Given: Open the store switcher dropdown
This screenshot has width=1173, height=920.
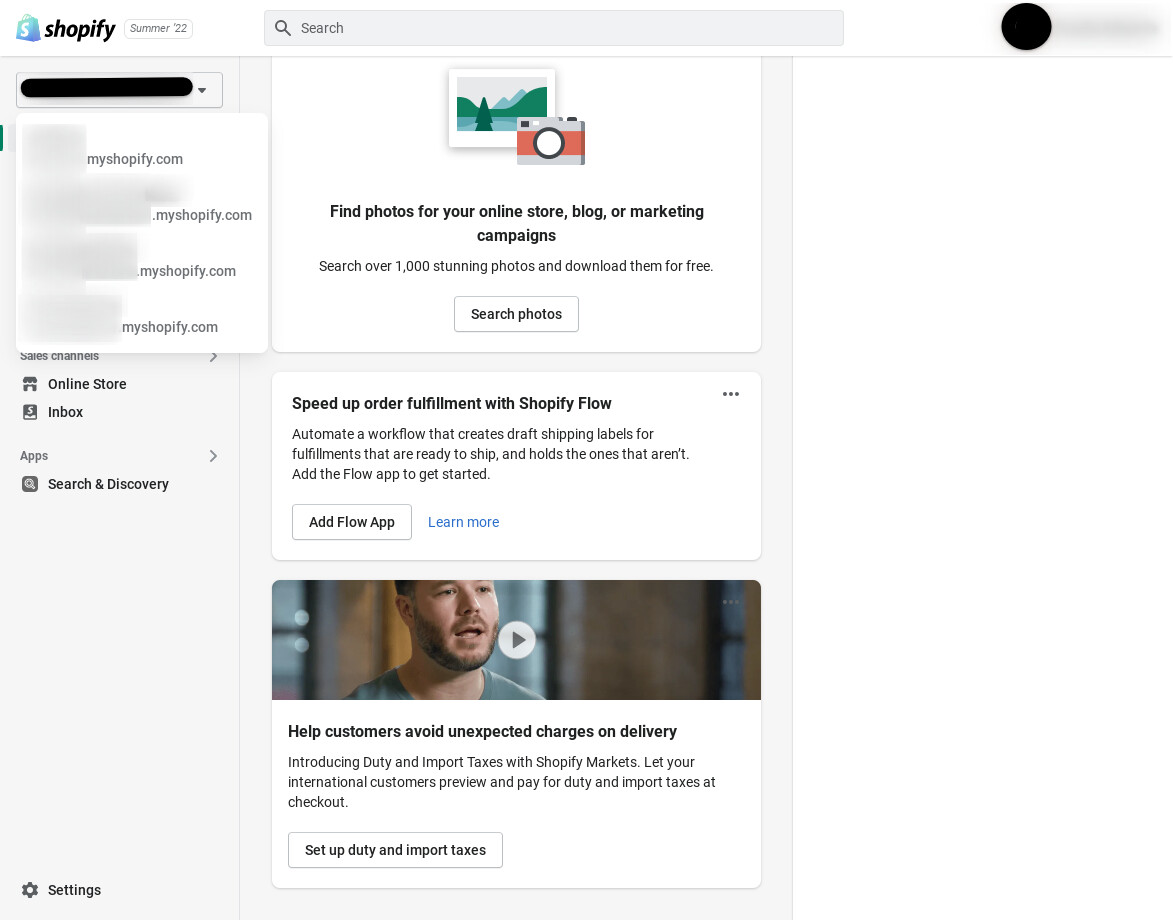Looking at the screenshot, I should (119, 90).
